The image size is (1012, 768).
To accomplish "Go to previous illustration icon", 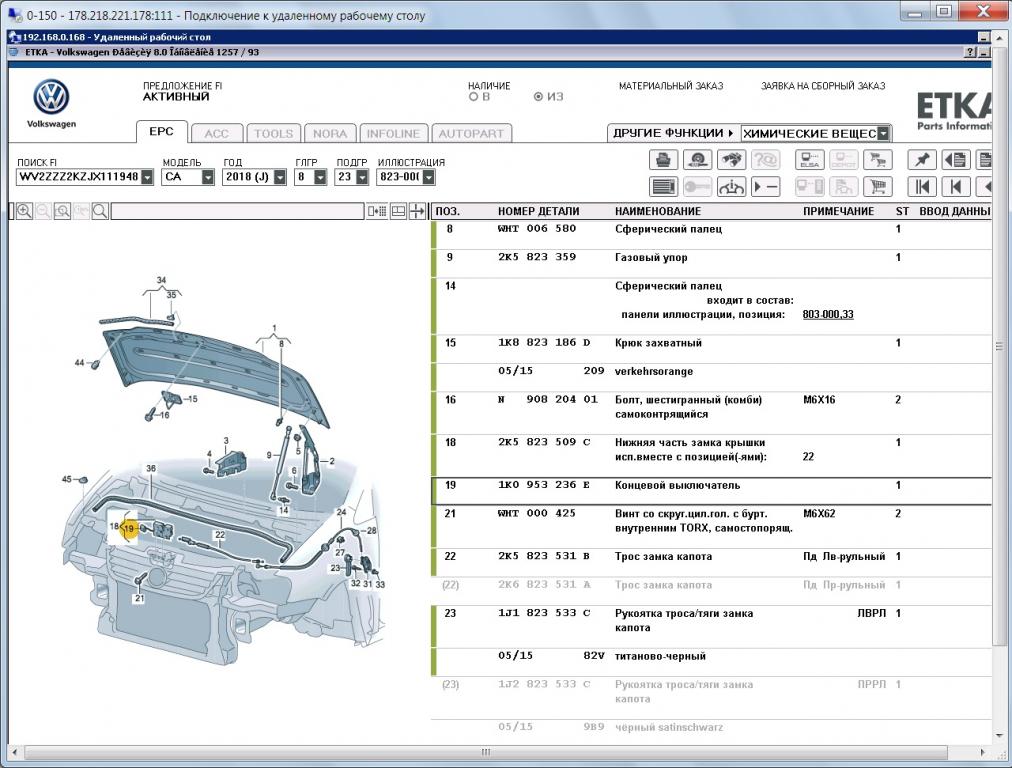I will [x=956, y=187].
